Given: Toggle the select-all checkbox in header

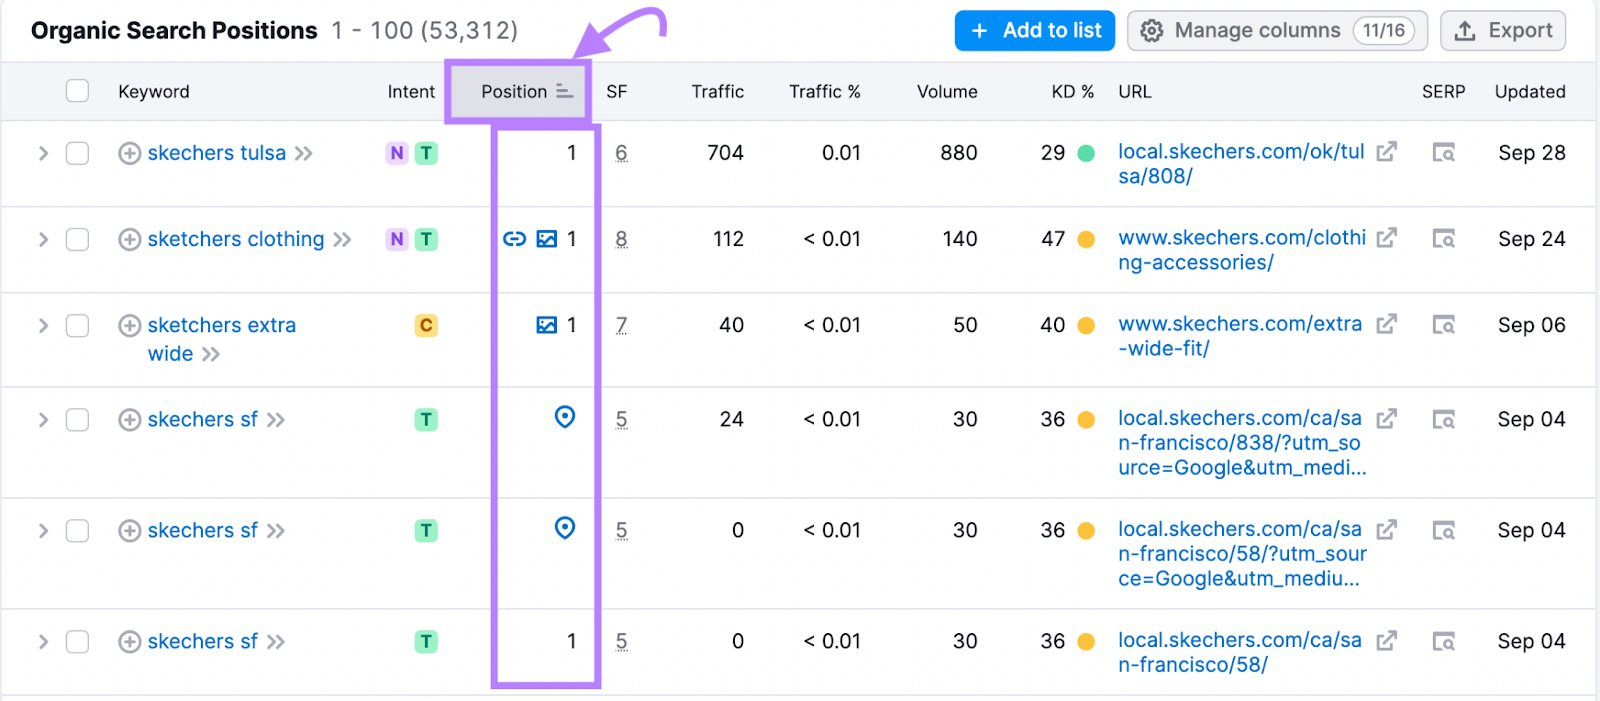Looking at the screenshot, I should 77,91.
